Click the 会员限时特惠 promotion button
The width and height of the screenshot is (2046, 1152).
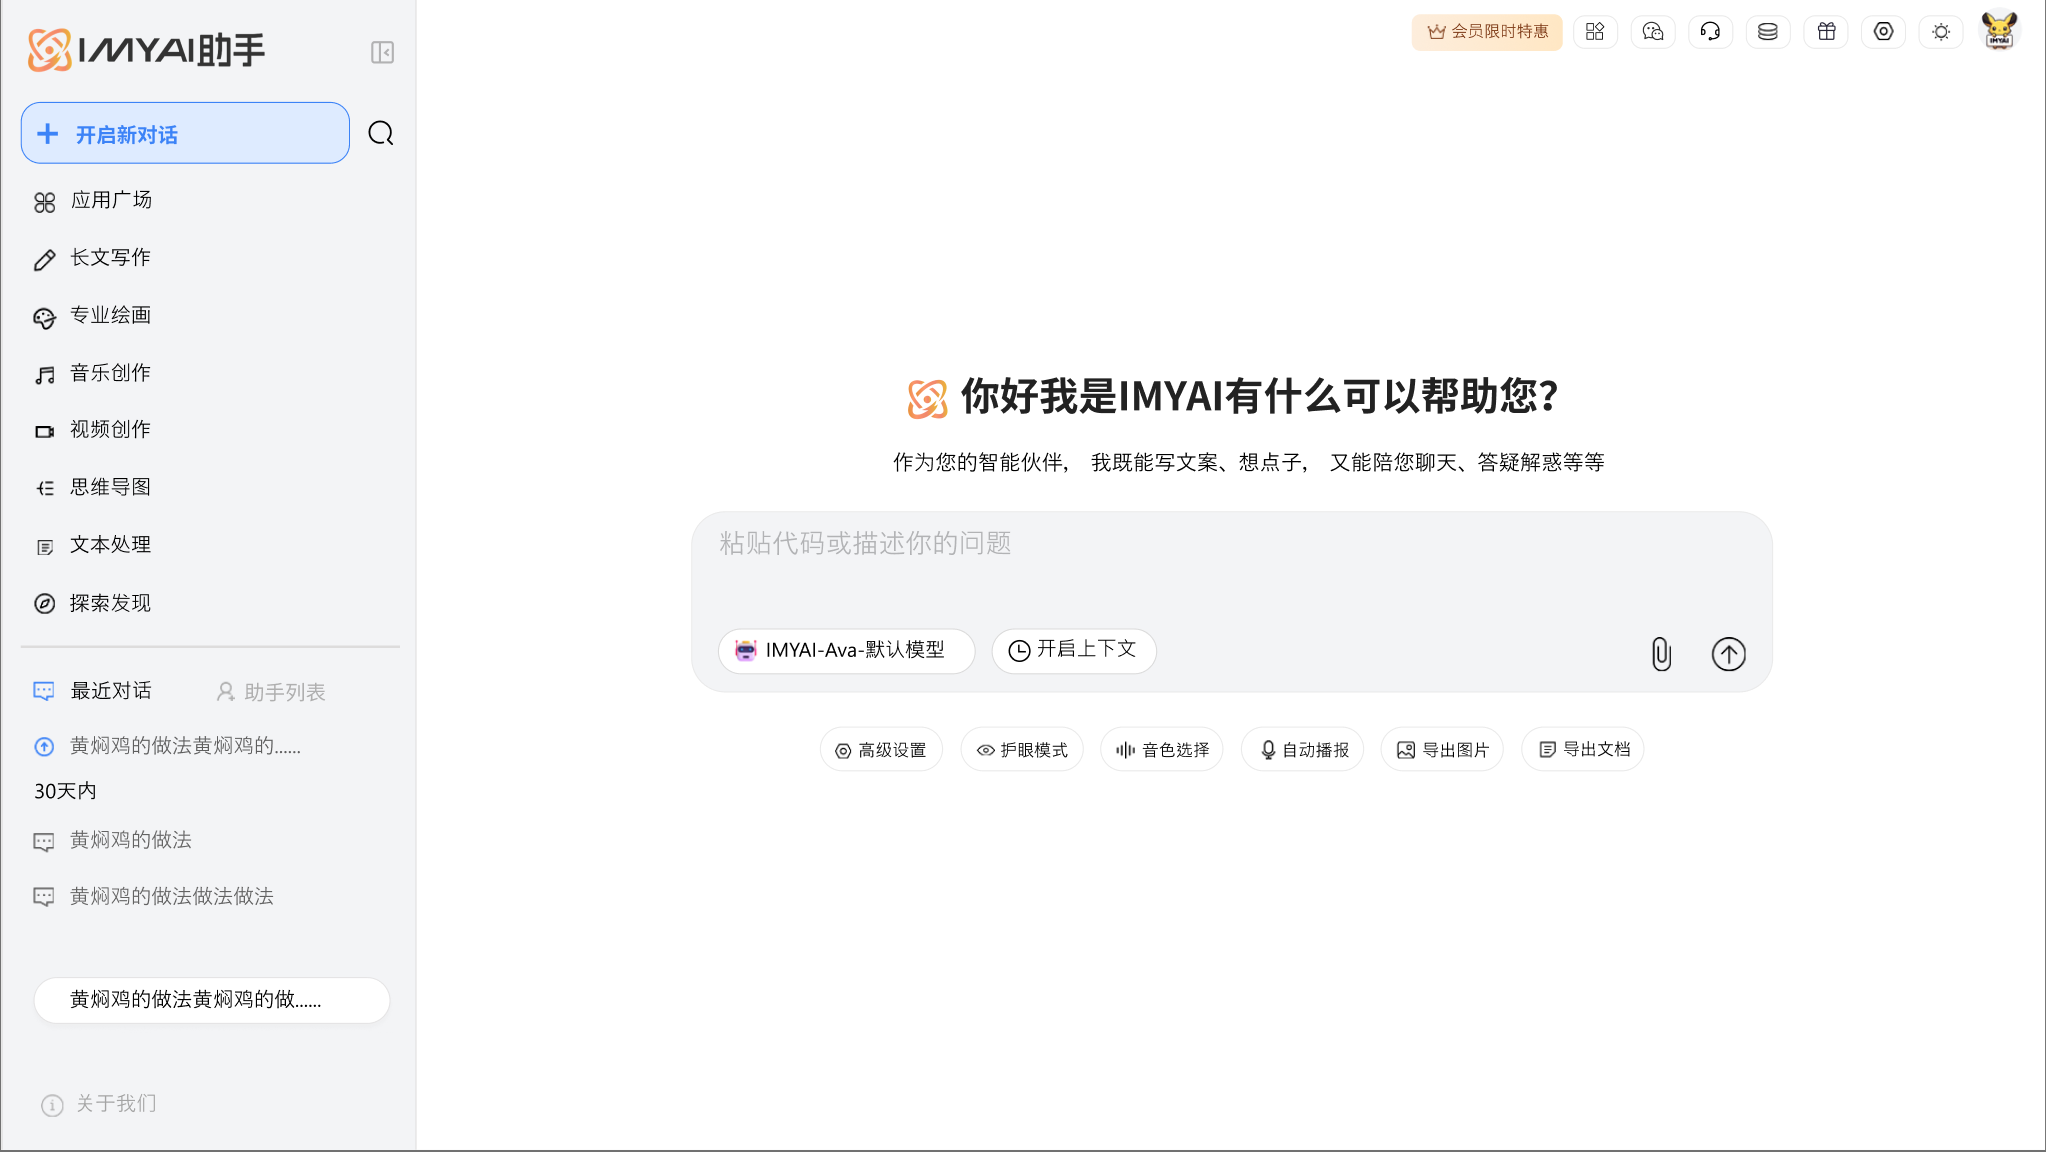point(1487,32)
